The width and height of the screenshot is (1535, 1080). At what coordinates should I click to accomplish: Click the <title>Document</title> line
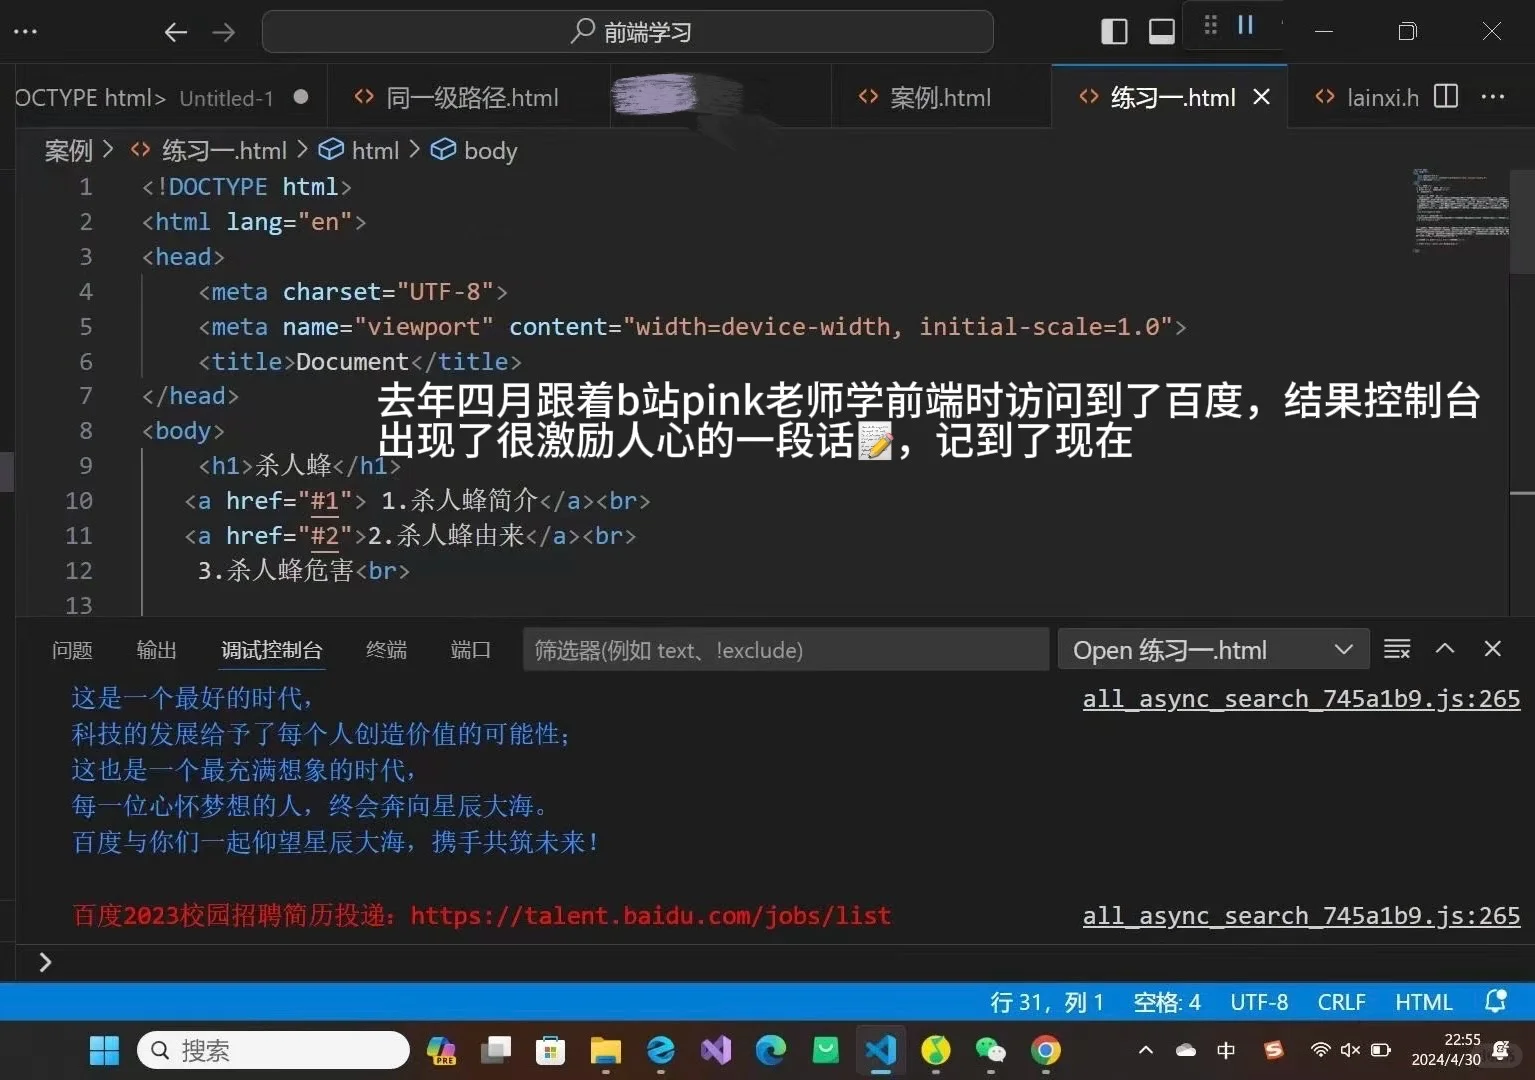[x=360, y=361]
